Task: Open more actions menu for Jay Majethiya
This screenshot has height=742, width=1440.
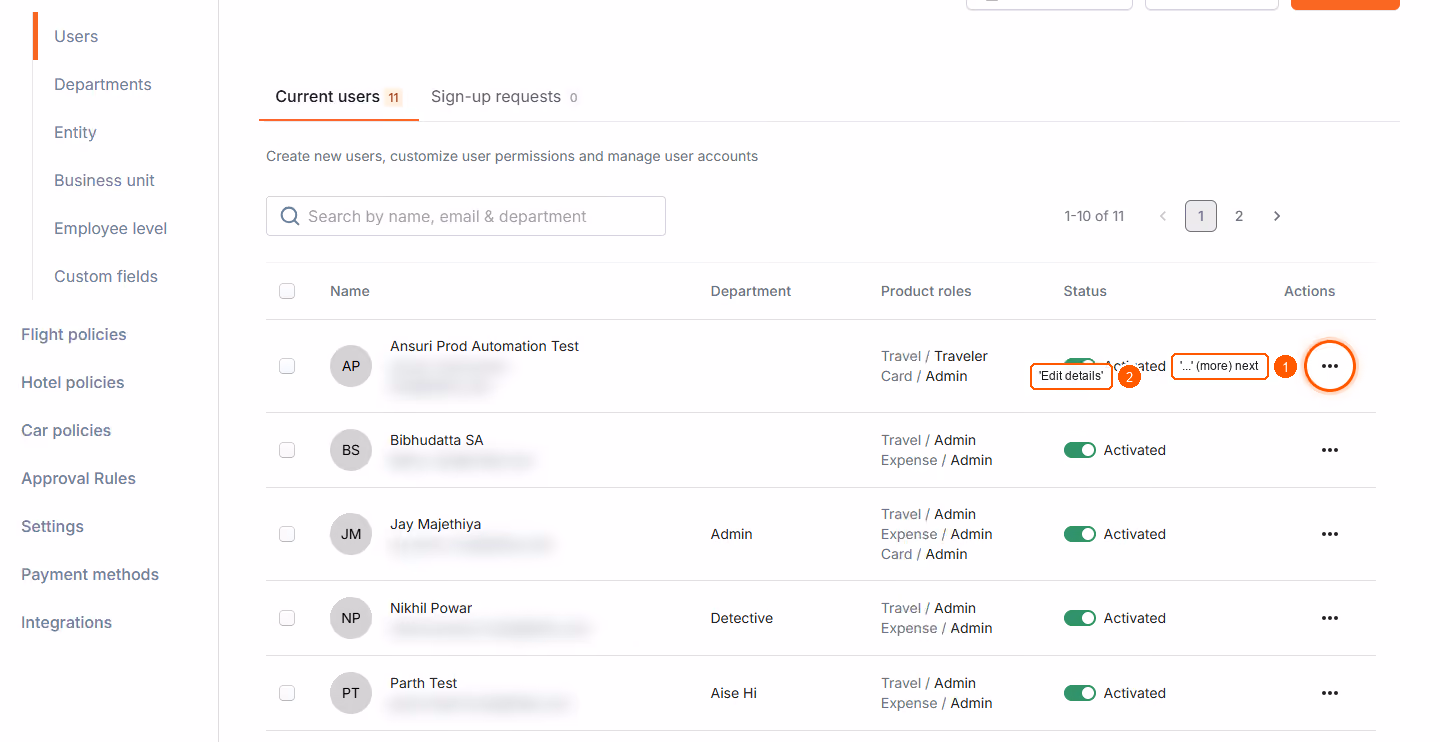Action: (1329, 534)
